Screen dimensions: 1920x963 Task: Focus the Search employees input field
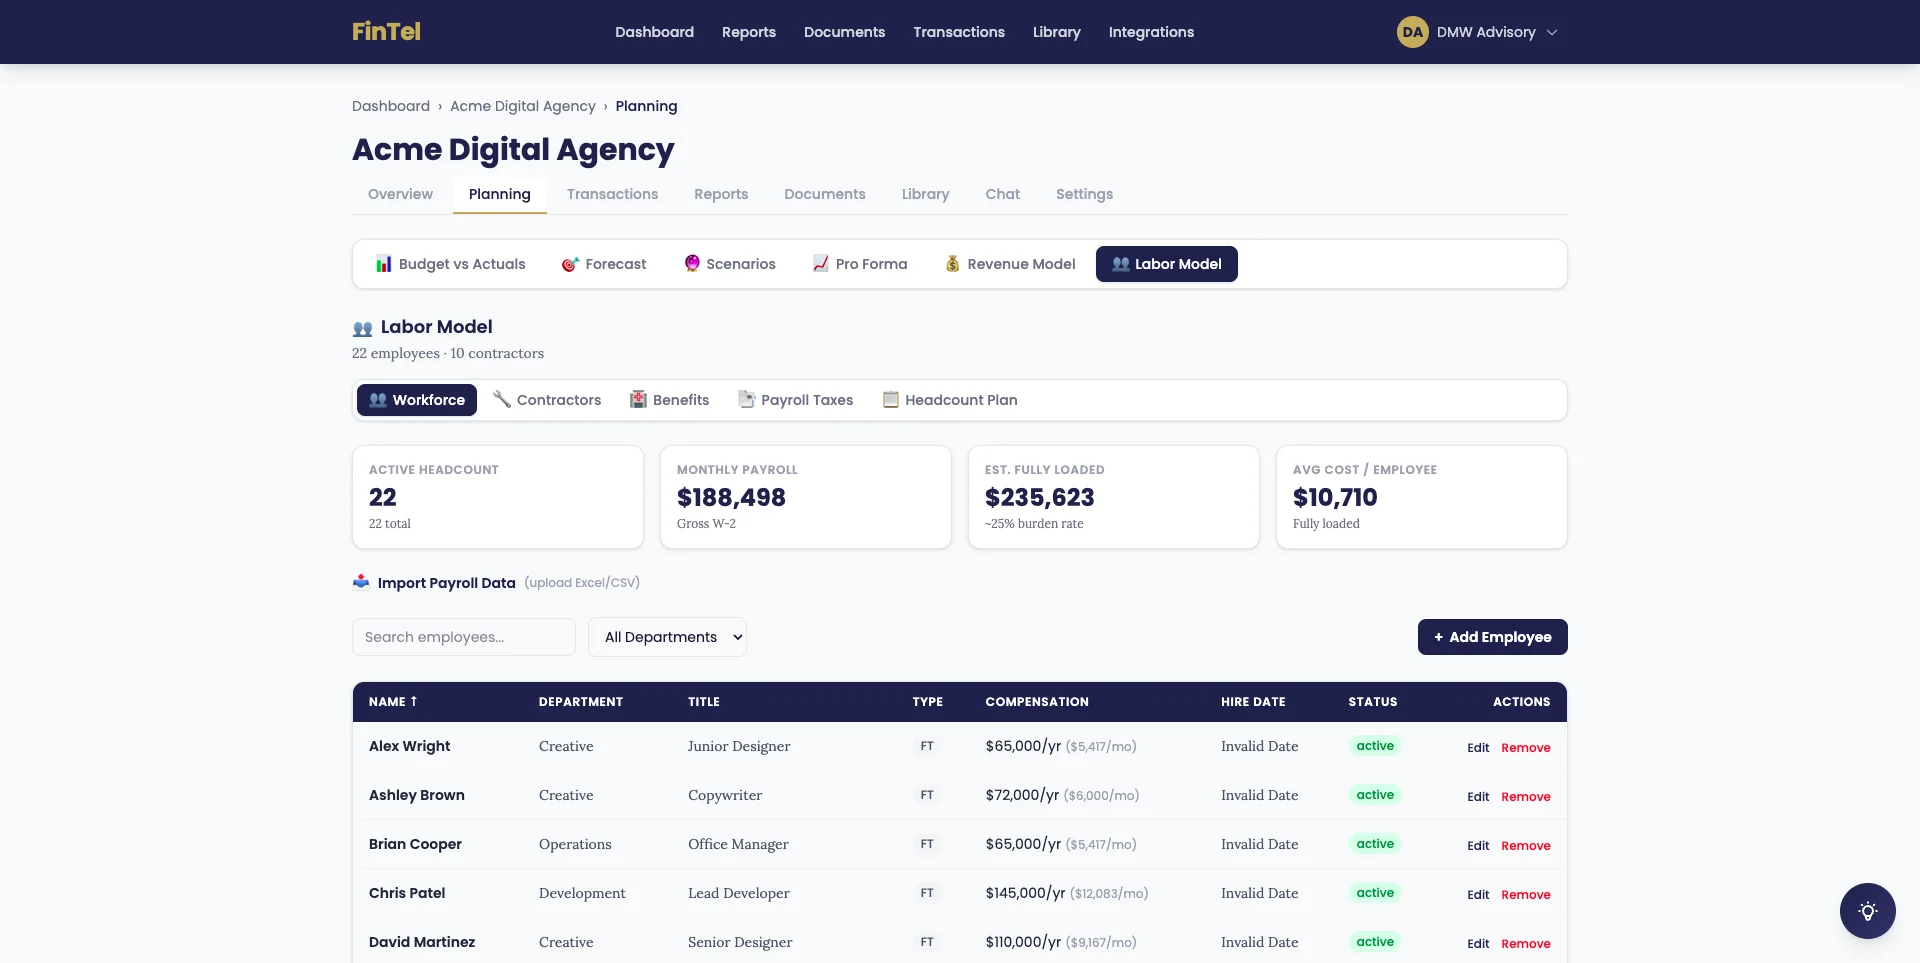pos(463,637)
